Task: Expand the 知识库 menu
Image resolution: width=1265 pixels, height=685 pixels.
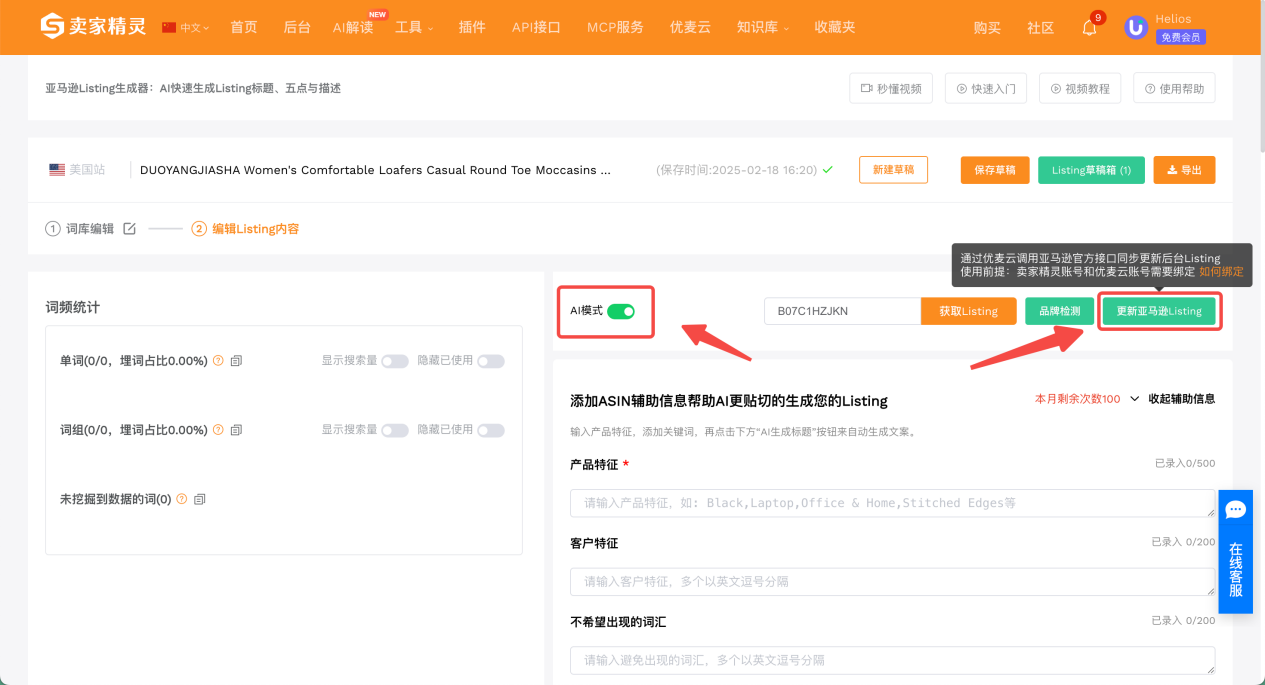Action: [762, 28]
